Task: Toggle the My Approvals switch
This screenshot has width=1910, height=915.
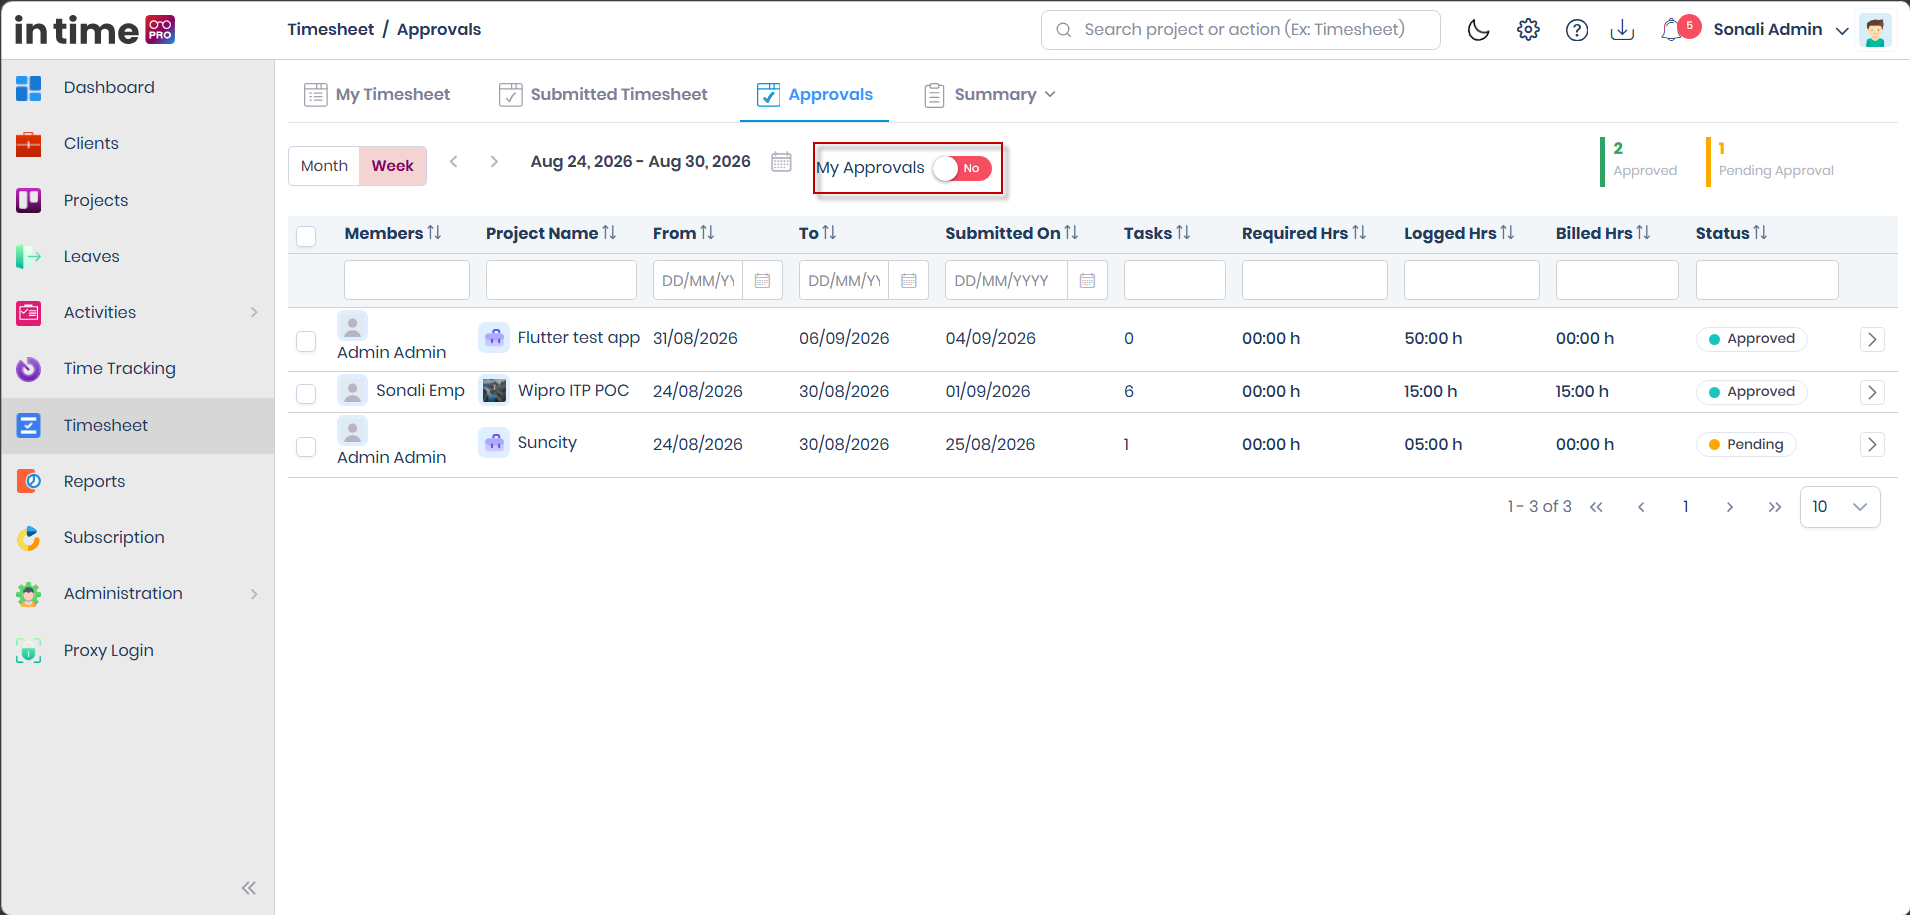Action: [x=962, y=168]
